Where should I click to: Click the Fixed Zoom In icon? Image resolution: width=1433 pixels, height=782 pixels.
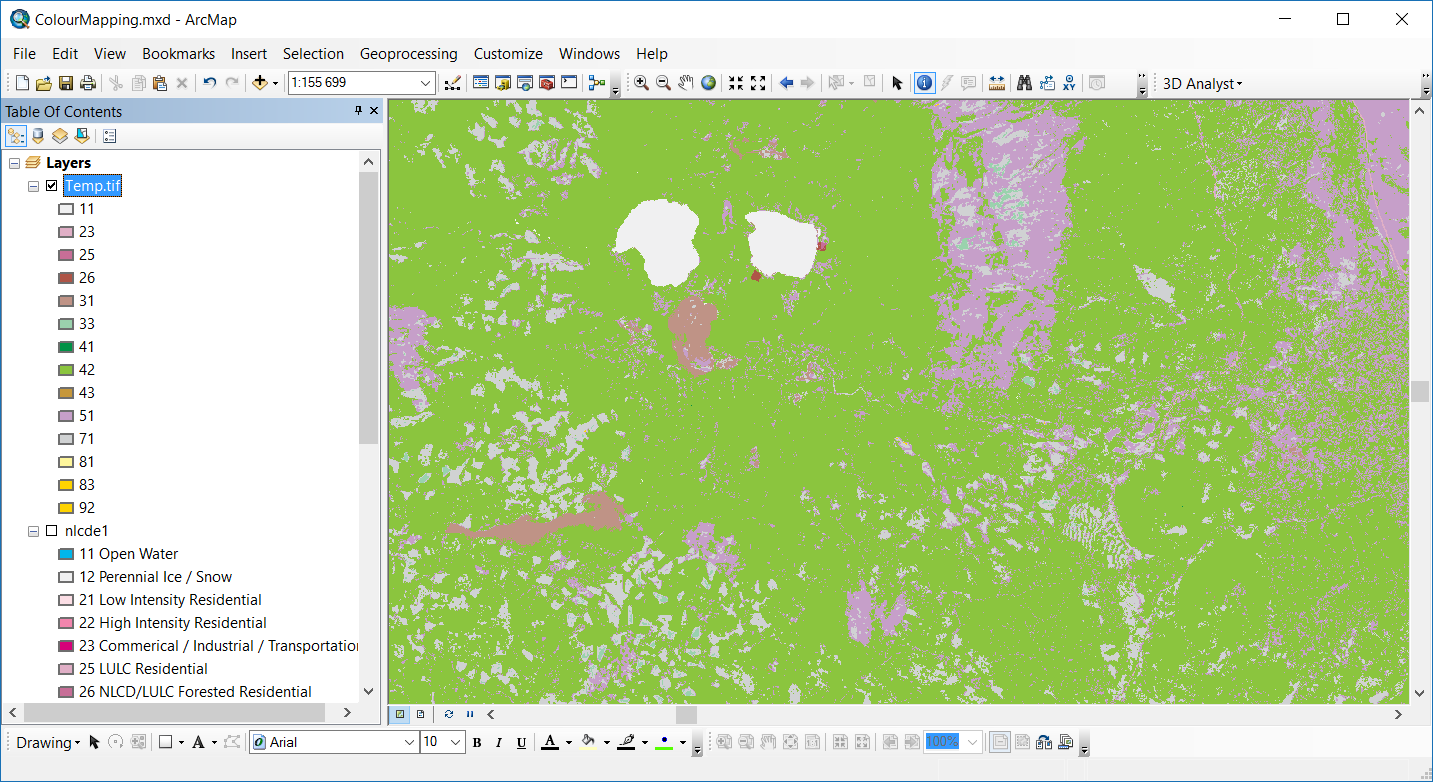[736, 83]
